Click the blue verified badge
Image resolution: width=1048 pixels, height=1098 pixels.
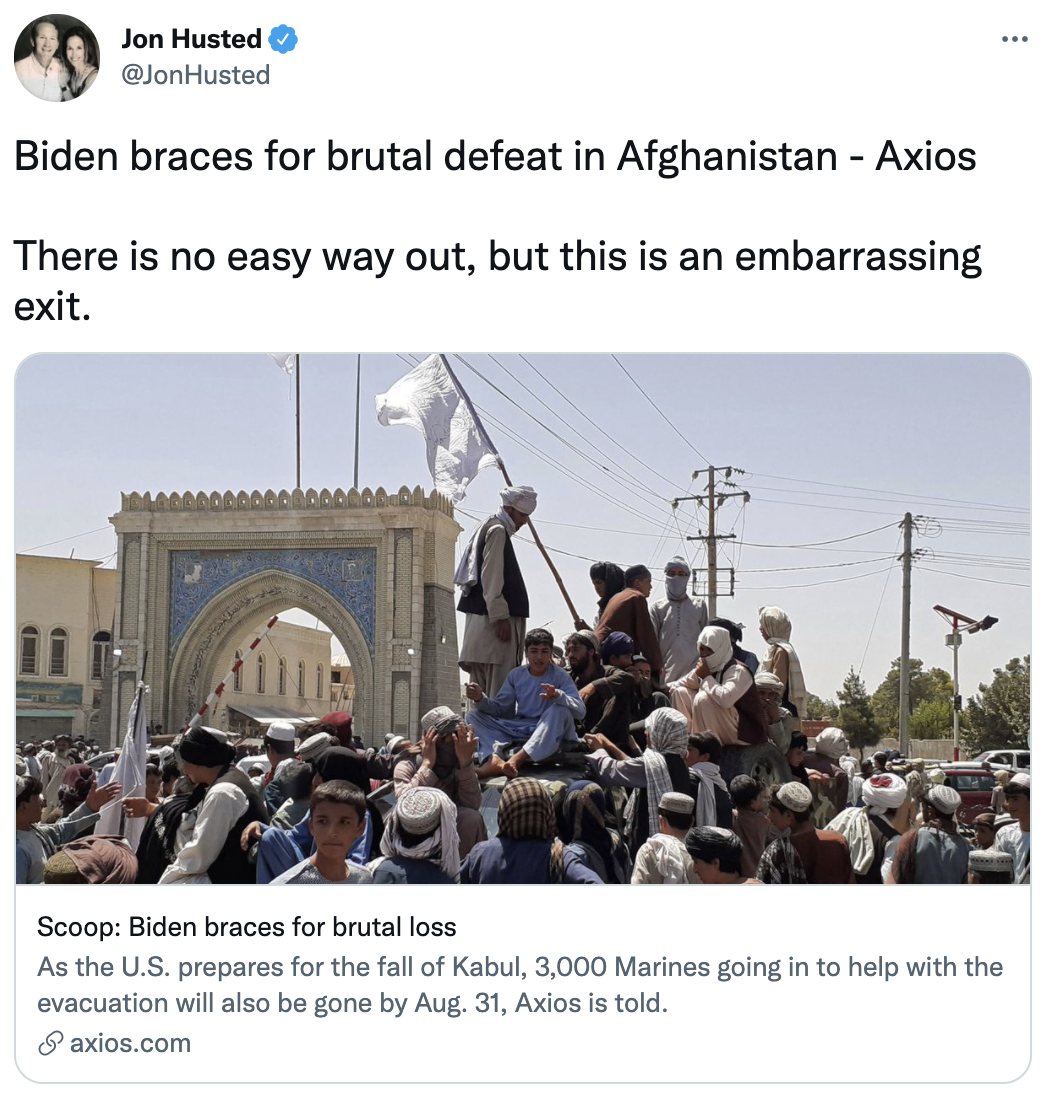click(284, 39)
